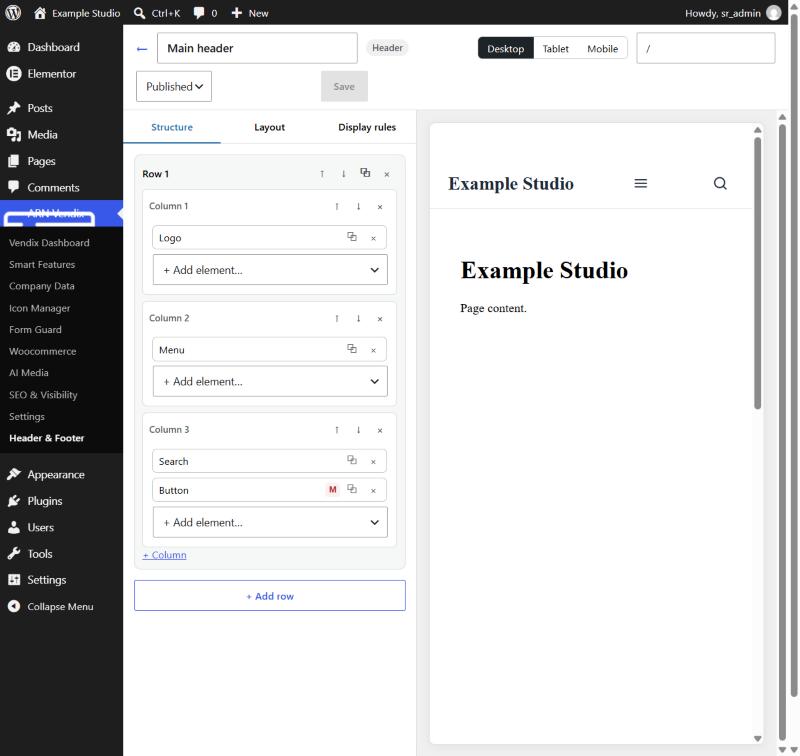Remove the Logo element
800x756 pixels.
tap(373, 238)
